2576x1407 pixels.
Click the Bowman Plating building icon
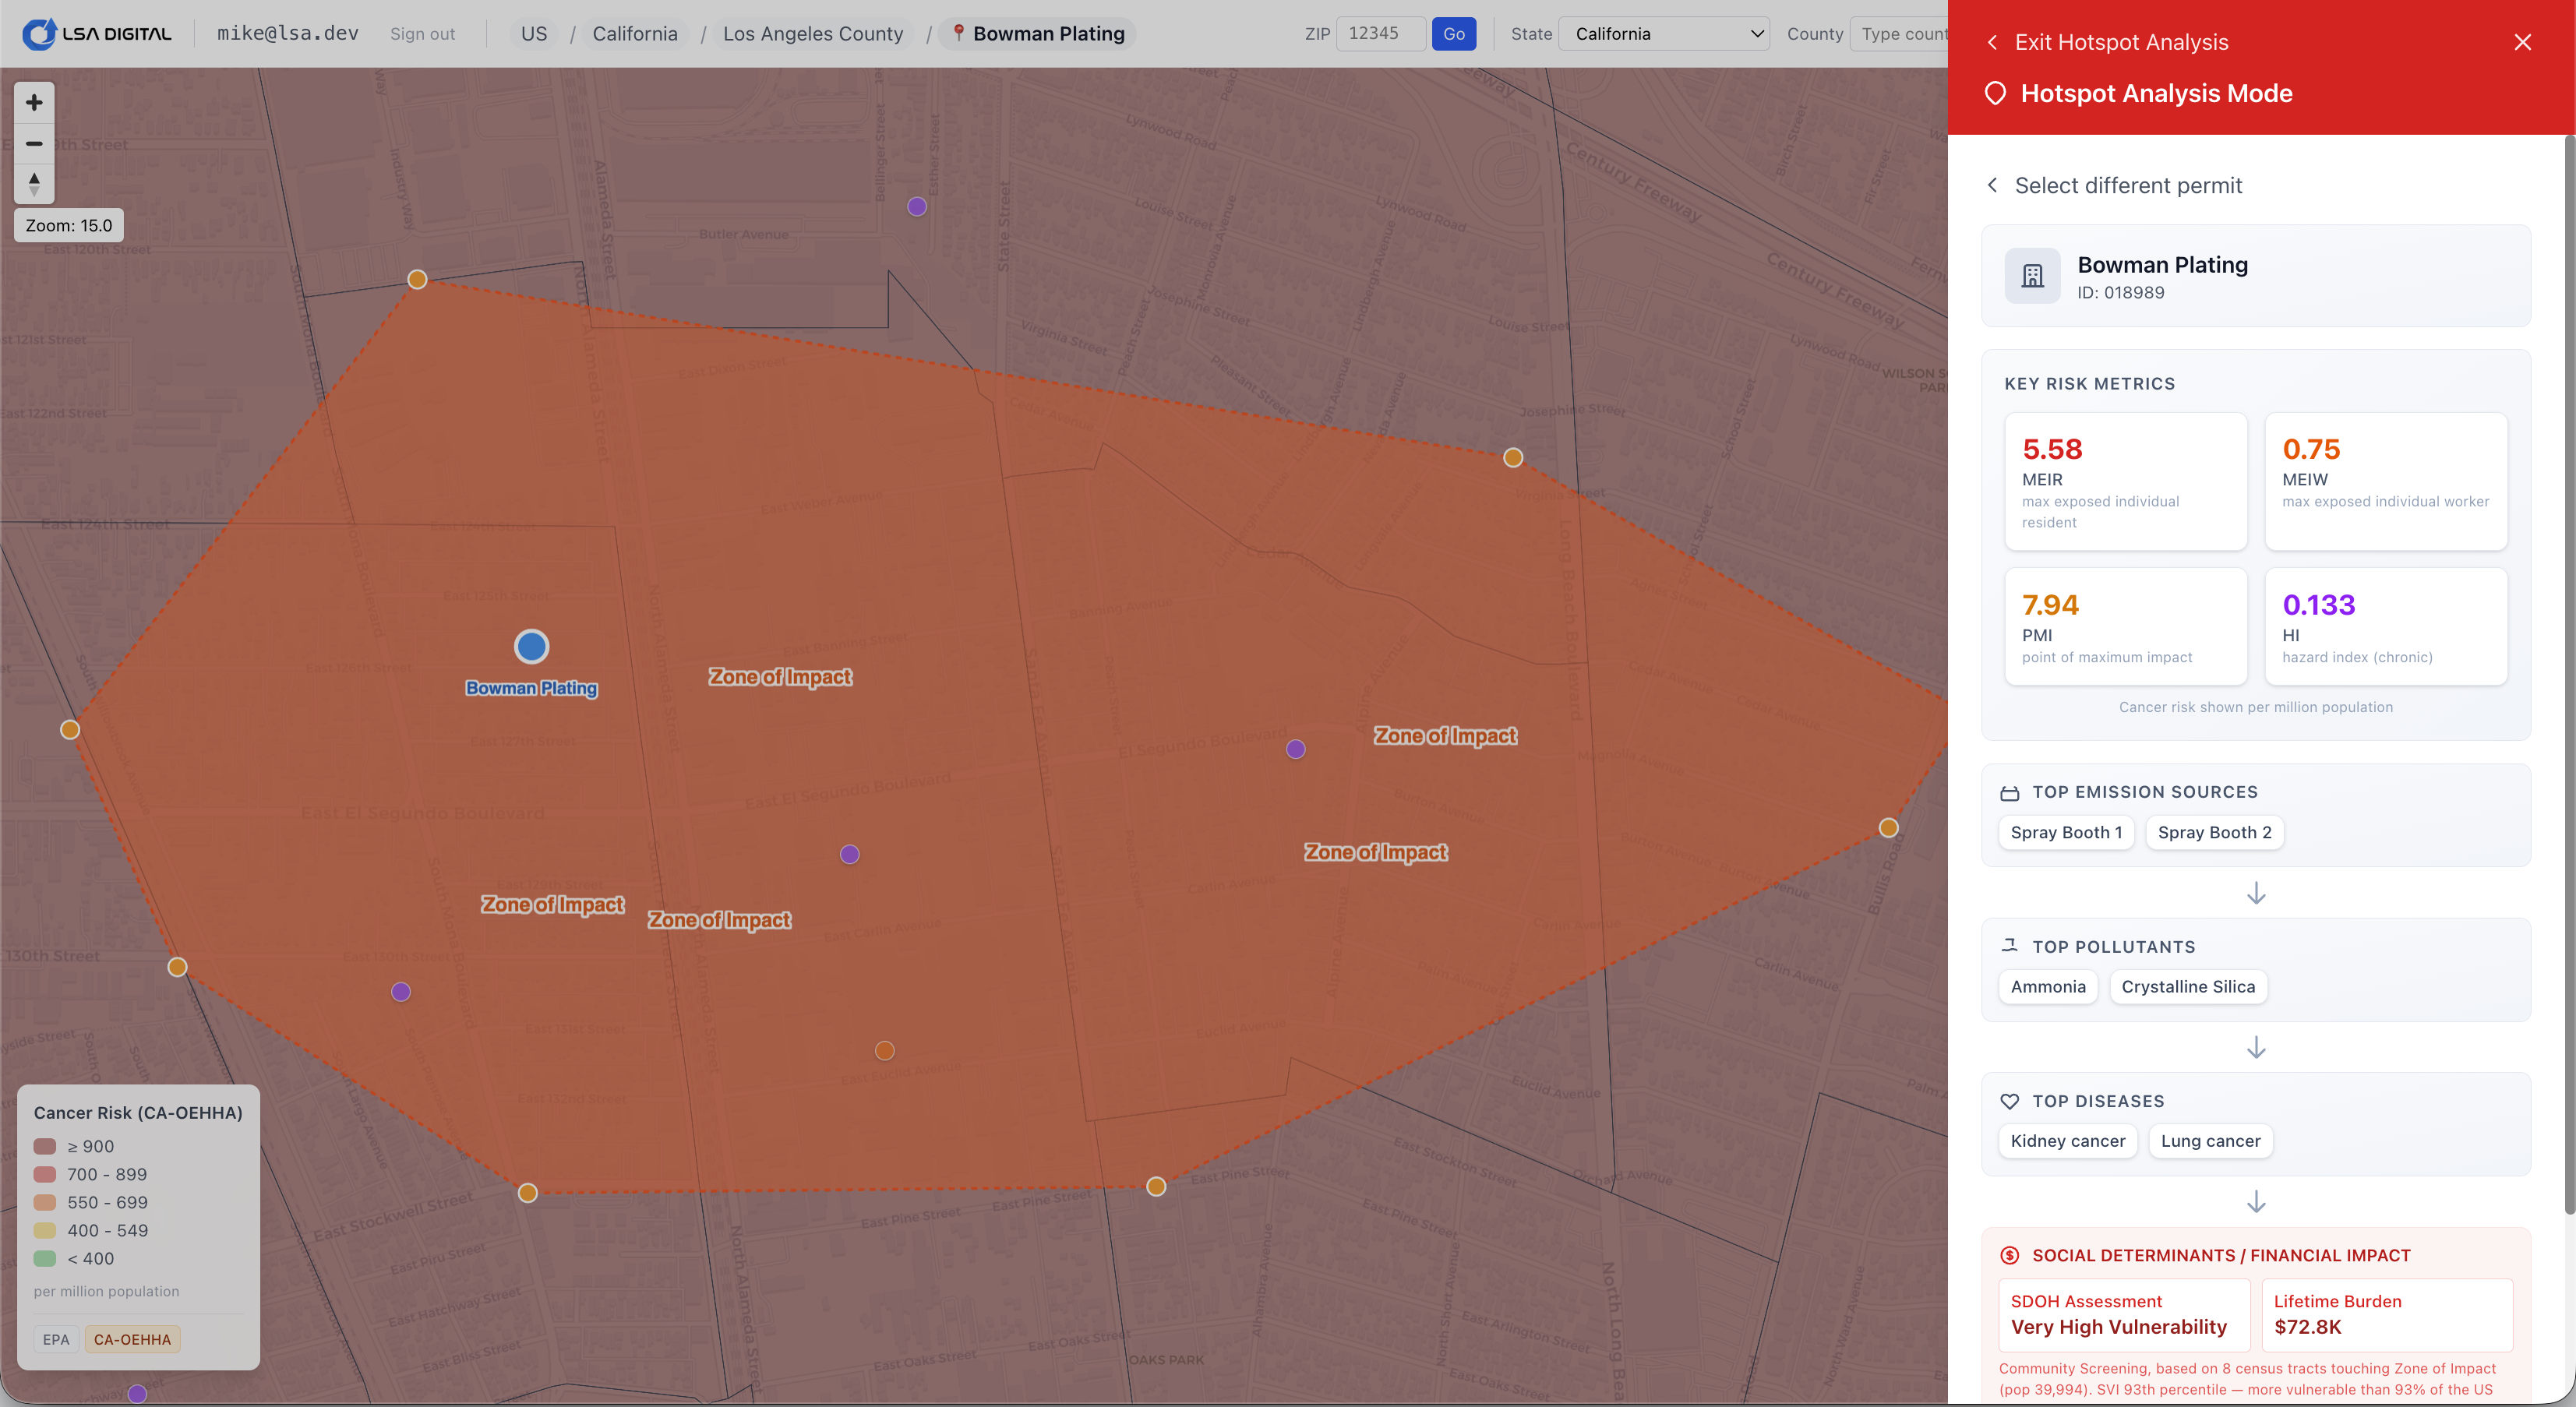[x=2032, y=276]
